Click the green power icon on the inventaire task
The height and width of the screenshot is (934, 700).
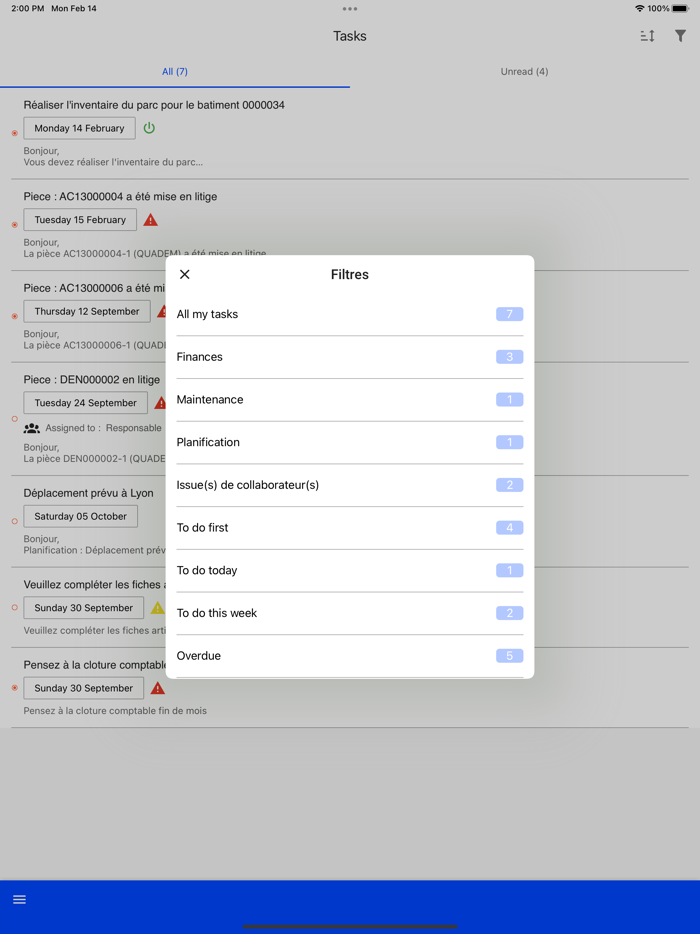pos(149,128)
